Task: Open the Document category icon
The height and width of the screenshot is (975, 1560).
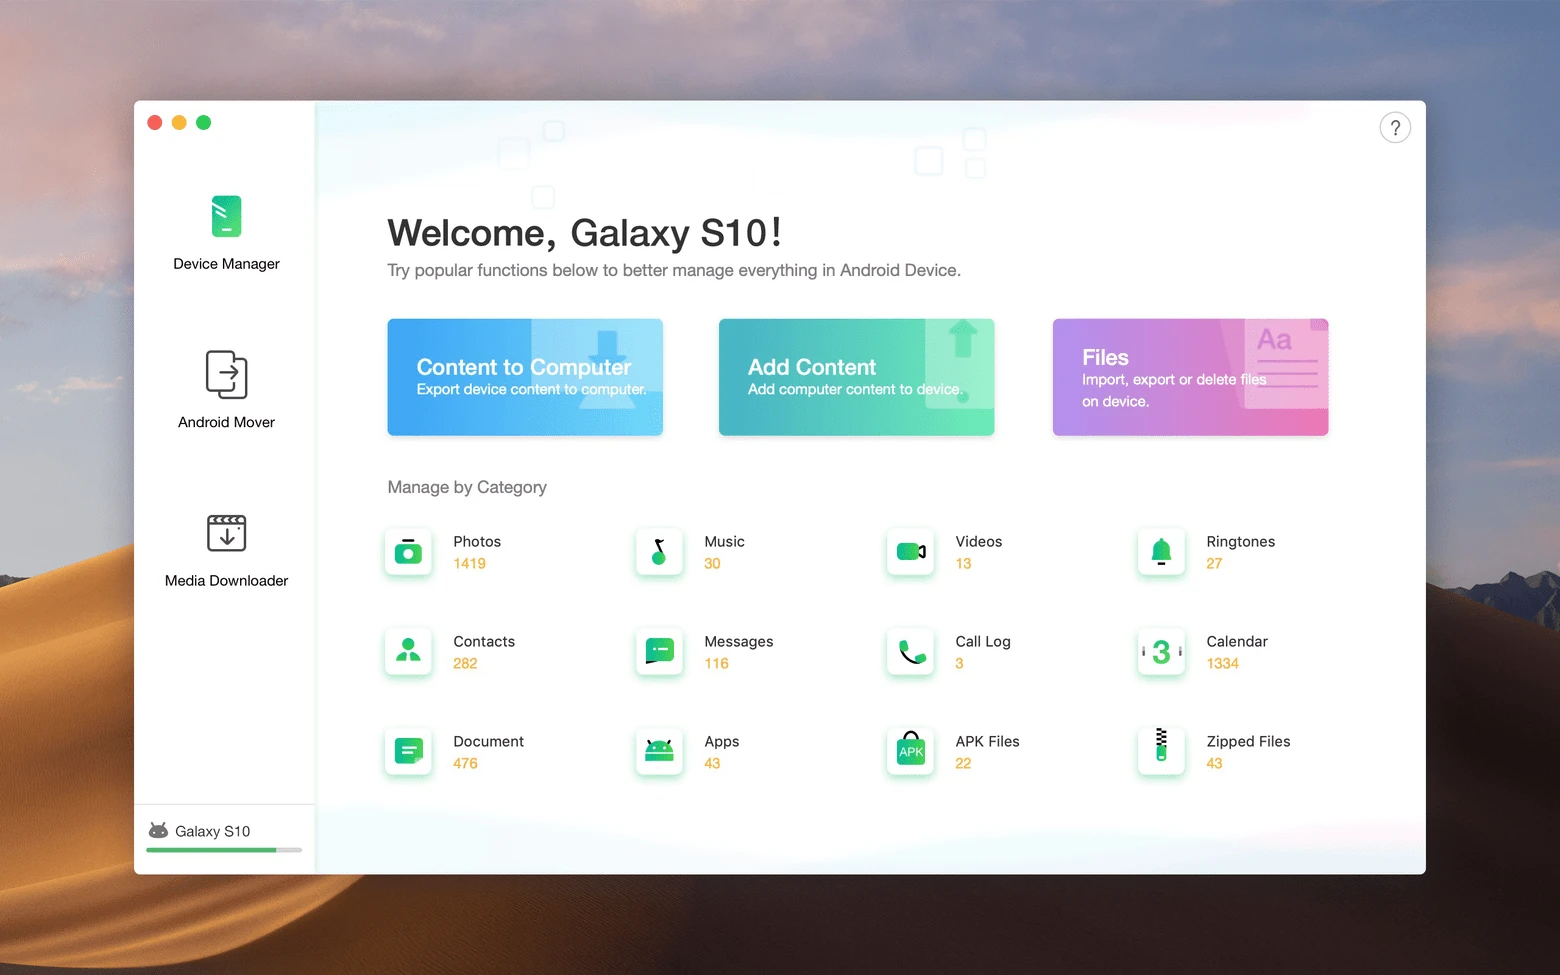Action: (x=408, y=752)
